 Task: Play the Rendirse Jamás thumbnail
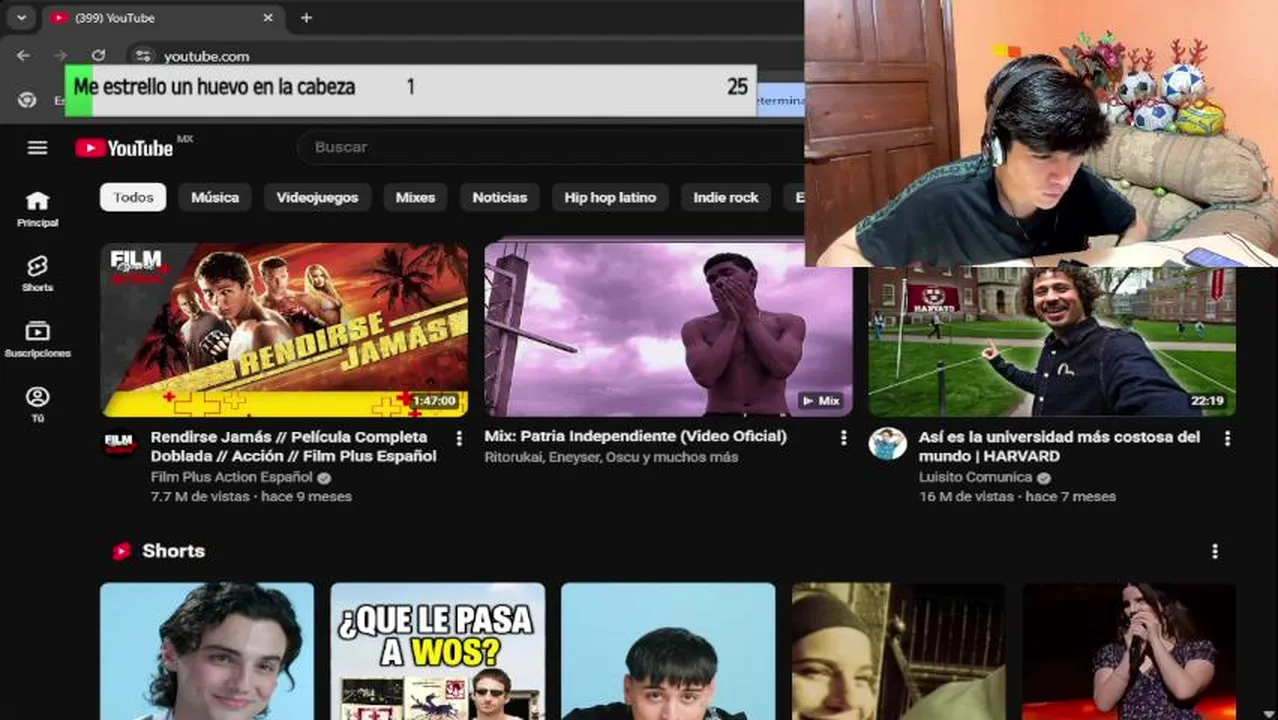[x=284, y=330]
